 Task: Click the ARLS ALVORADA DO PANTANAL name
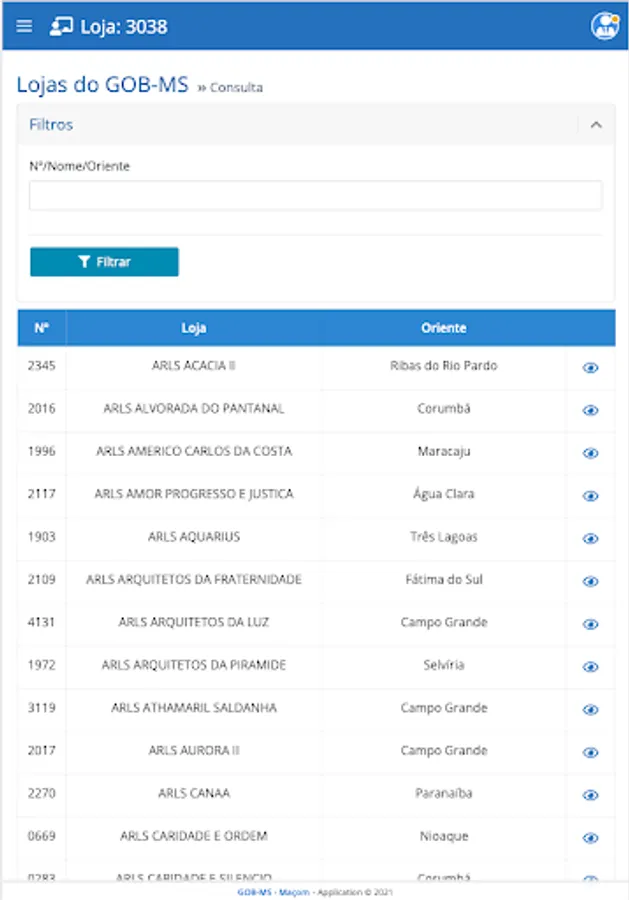[194, 408]
